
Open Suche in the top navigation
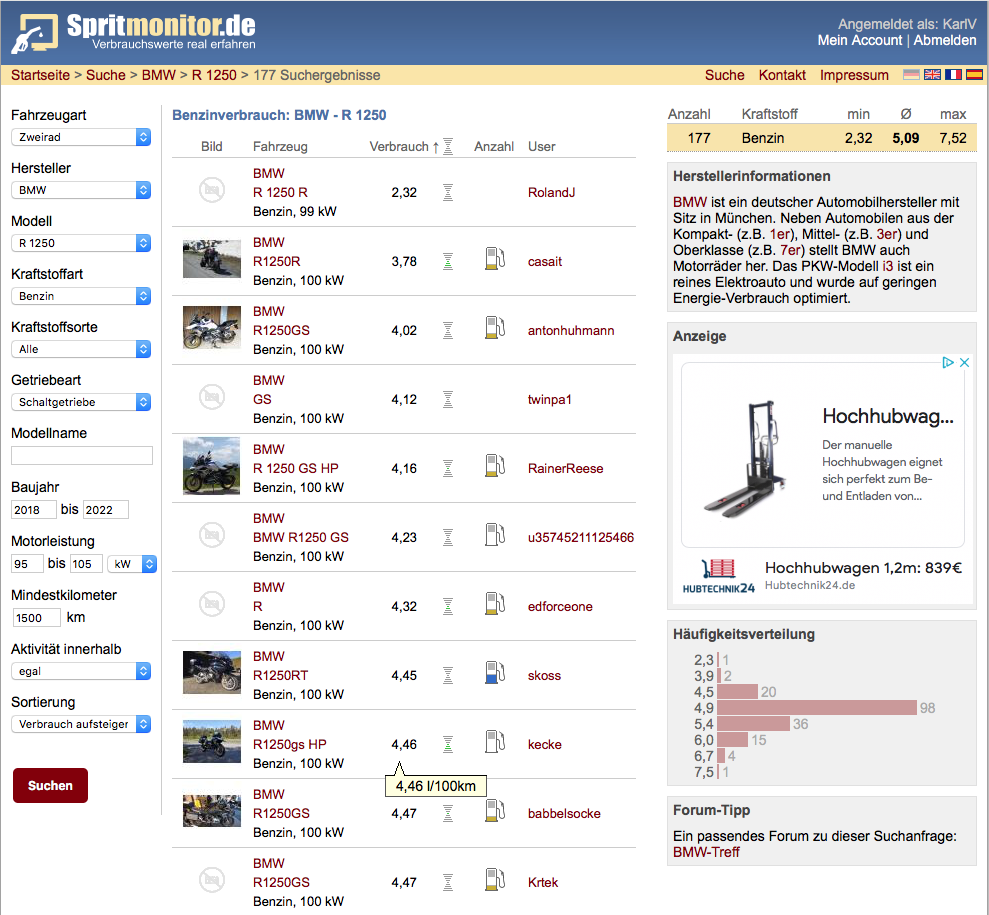[724, 75]
